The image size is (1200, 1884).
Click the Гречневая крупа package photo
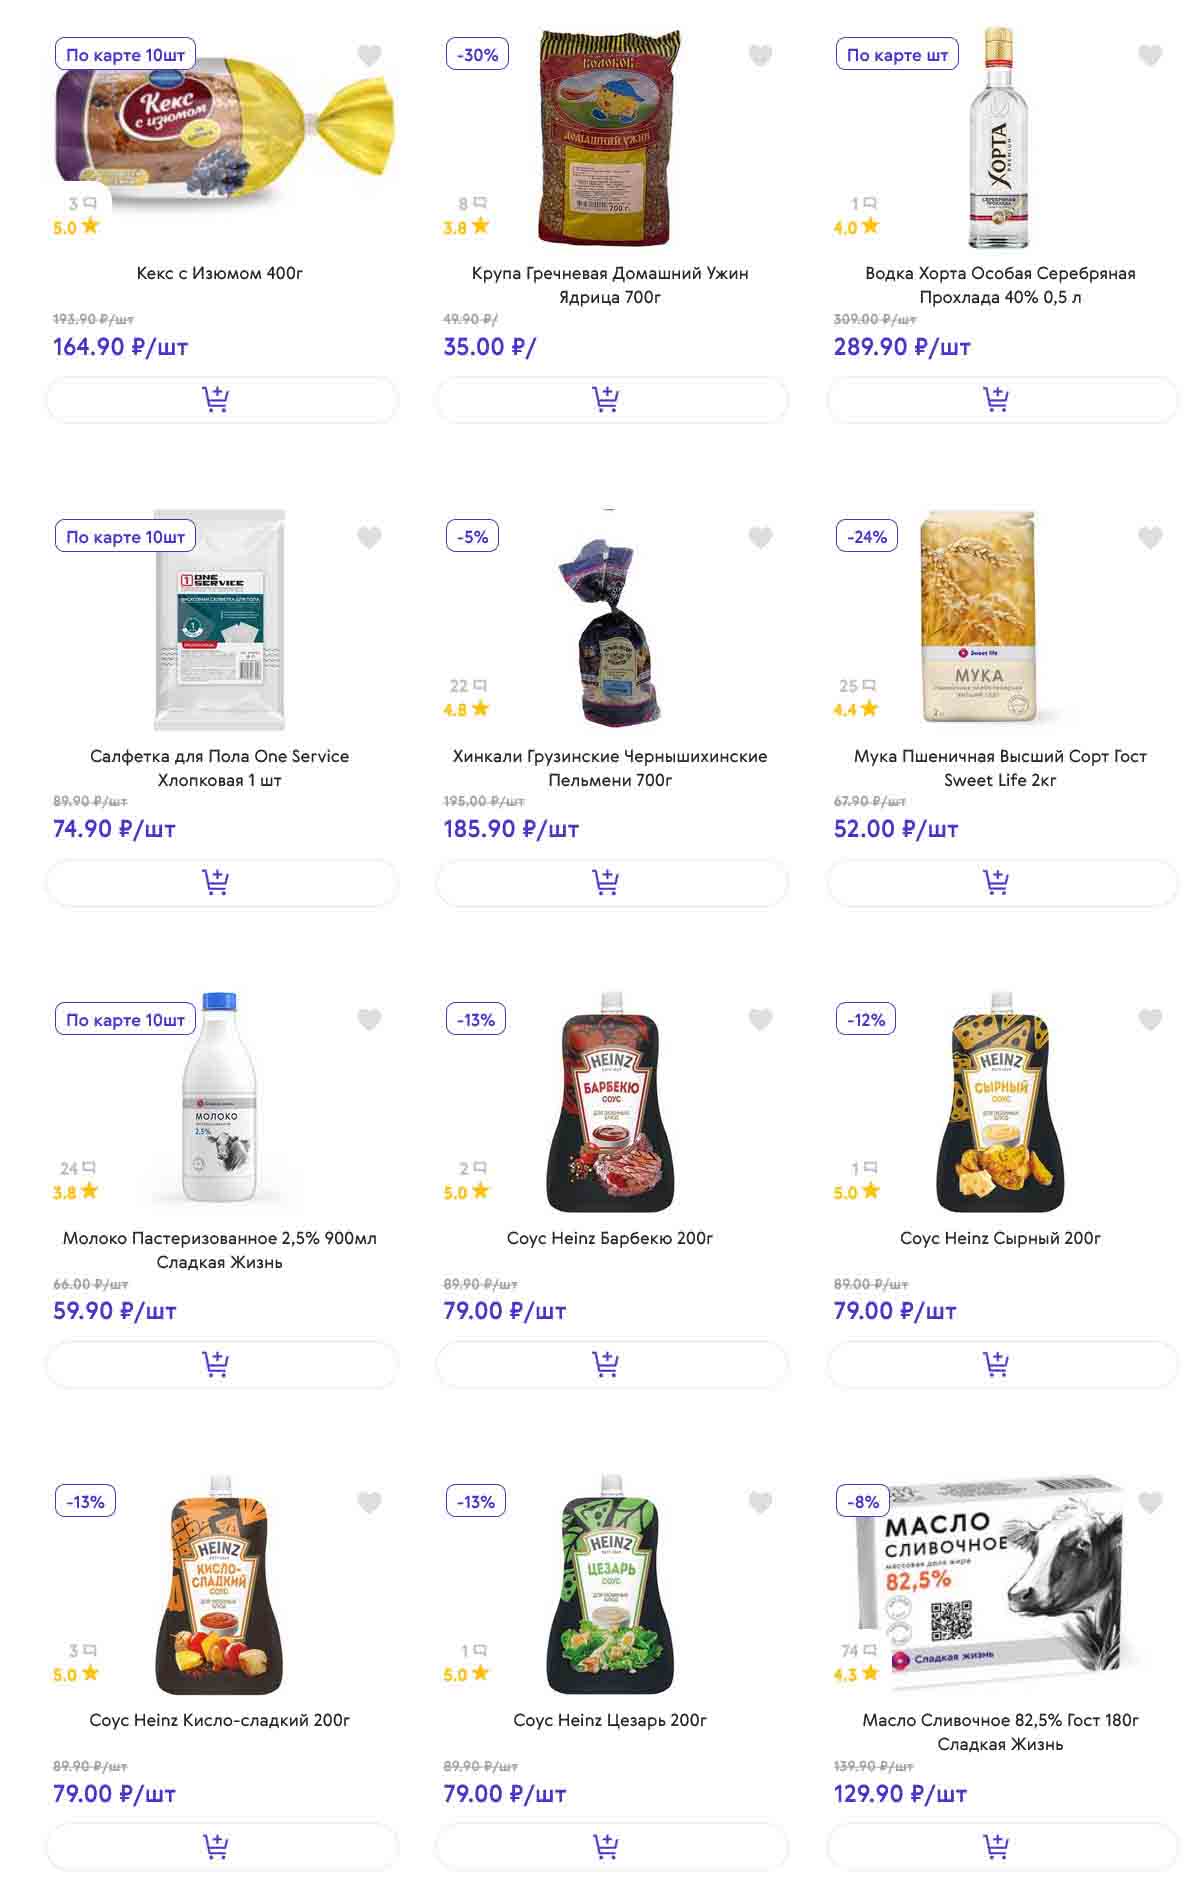coord(610,138)
